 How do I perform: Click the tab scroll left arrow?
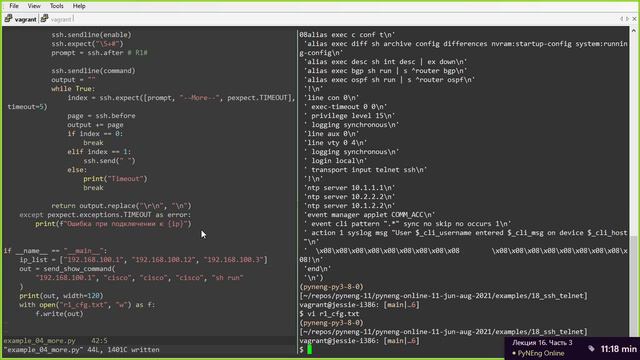pyautogui.click(x=621, y=19)
